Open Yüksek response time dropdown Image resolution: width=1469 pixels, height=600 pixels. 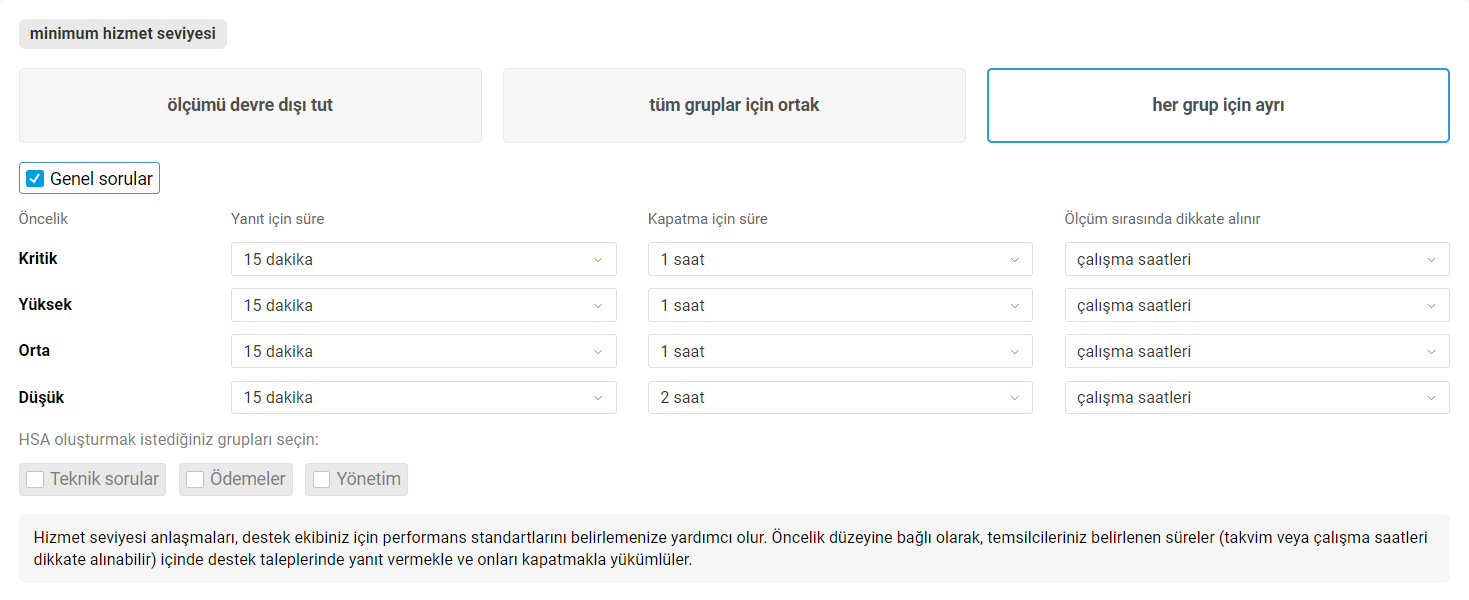pos(424,305)
